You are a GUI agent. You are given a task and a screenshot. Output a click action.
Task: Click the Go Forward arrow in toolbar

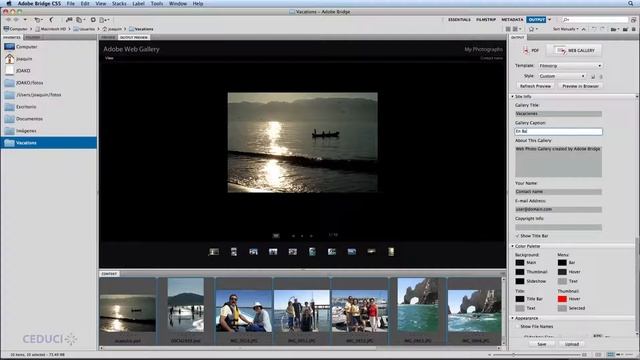16,20
